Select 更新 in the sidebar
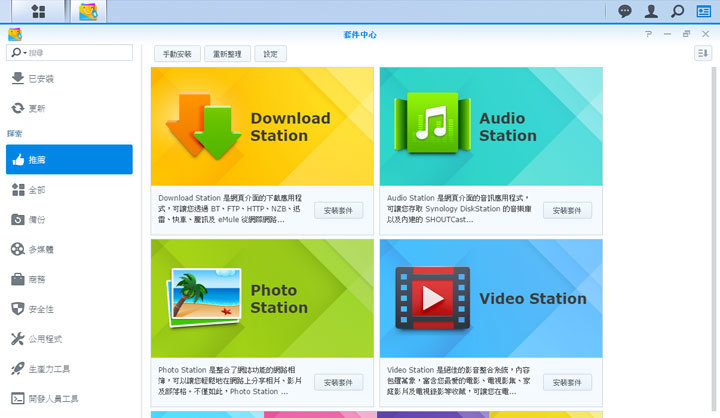 point(35,108)
